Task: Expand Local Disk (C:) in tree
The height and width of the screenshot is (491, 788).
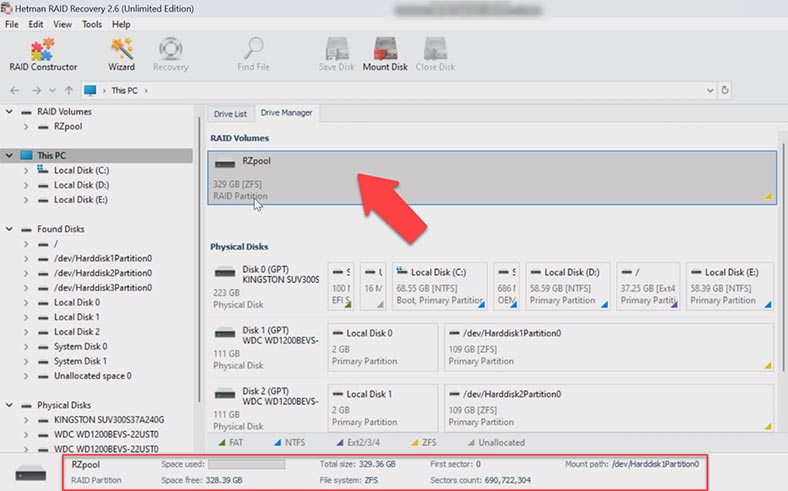Action: pyautogui.click(x=26, y=170)
